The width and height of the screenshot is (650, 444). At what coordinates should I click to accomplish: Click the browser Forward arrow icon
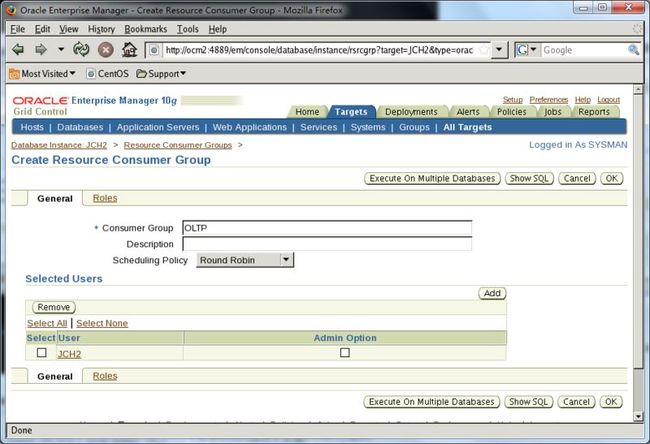coord(41,50)
